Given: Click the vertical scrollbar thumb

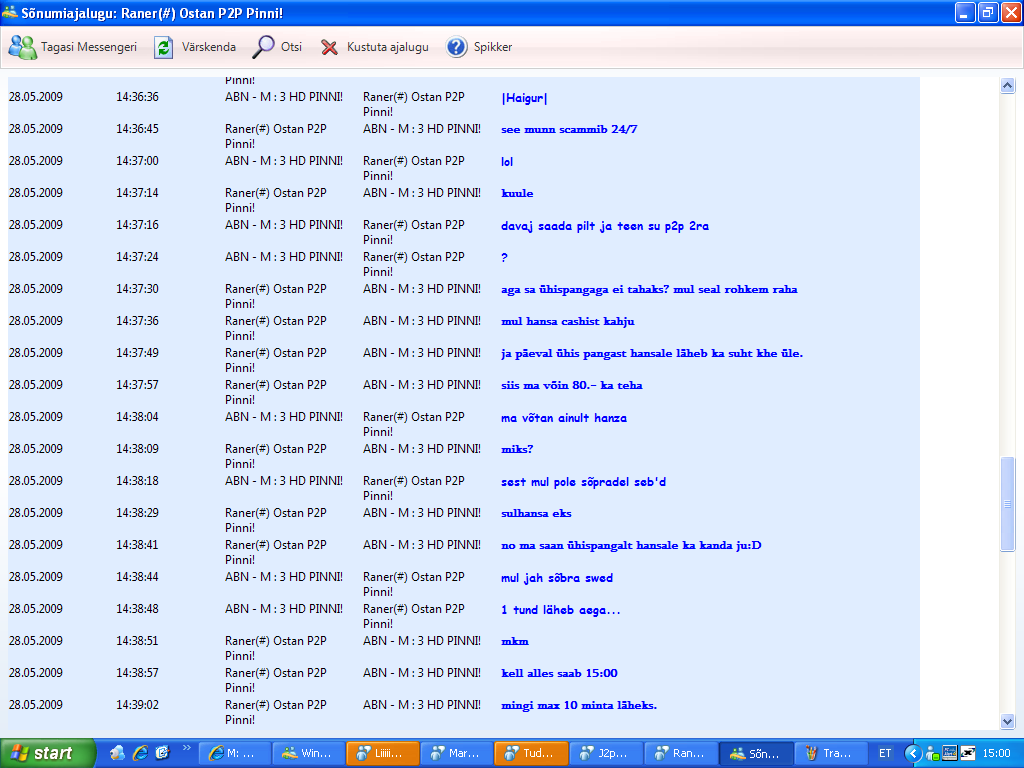Looking at the screenshot, I should 1007,504.
